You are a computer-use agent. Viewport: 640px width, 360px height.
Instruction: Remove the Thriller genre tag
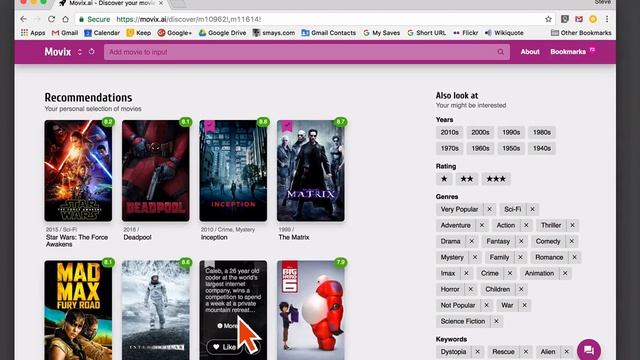tap(572, 225)
